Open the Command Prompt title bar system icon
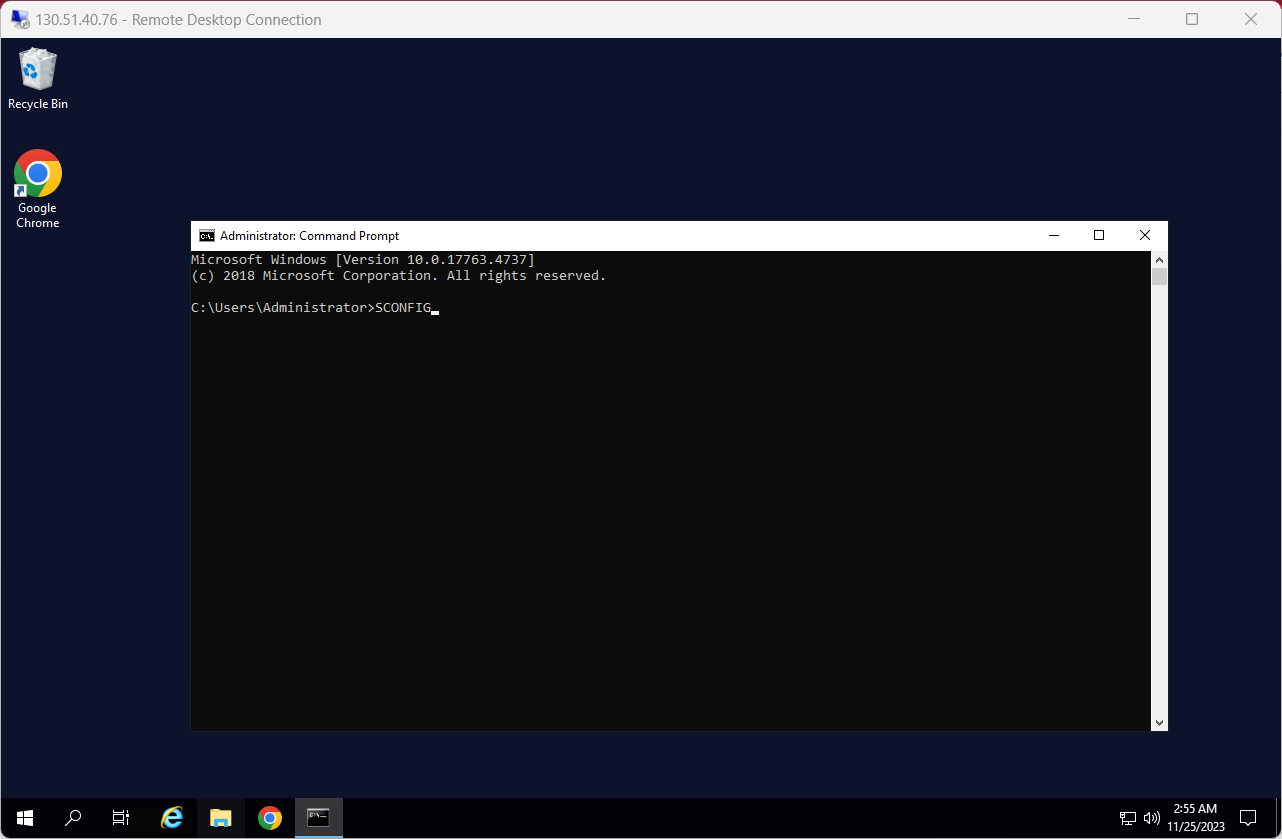The image size is (1282, 839). click(206, 236)
